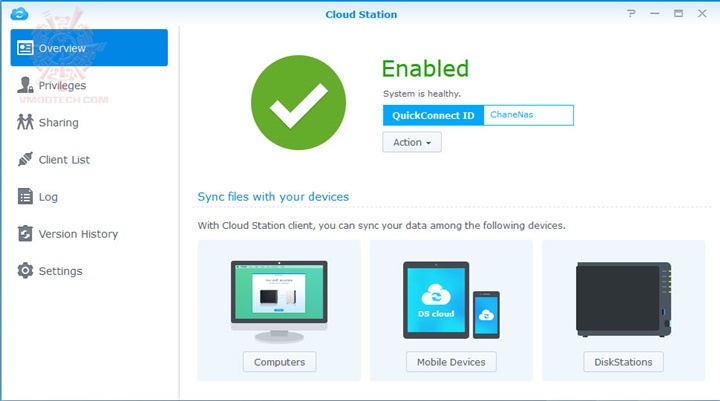Viewport: 720px width, 401px height.
Task: Click the Cloud Station window title
Action: (x=361, y=14)
